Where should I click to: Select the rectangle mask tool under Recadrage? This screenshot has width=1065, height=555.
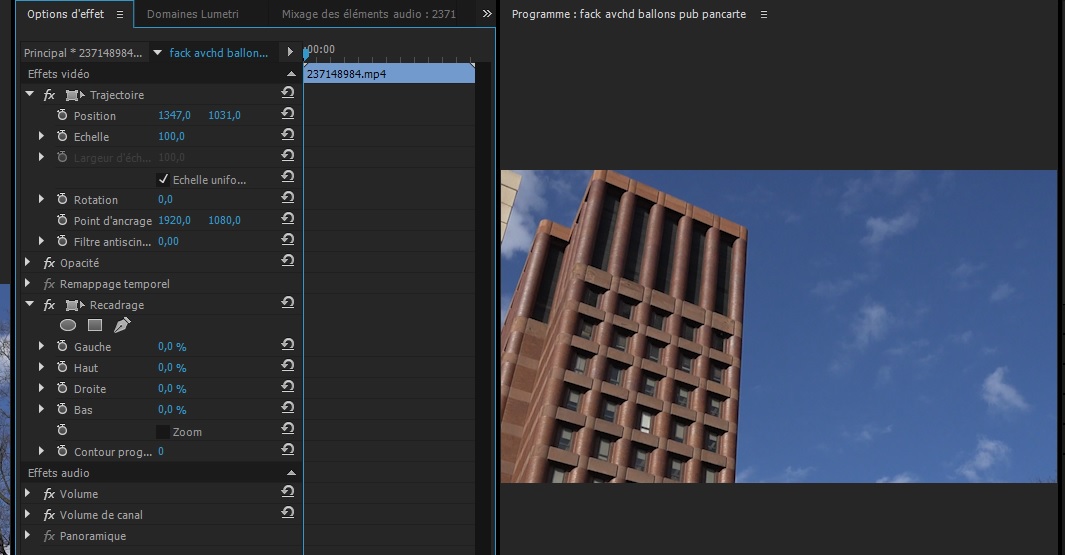(95, 325)
